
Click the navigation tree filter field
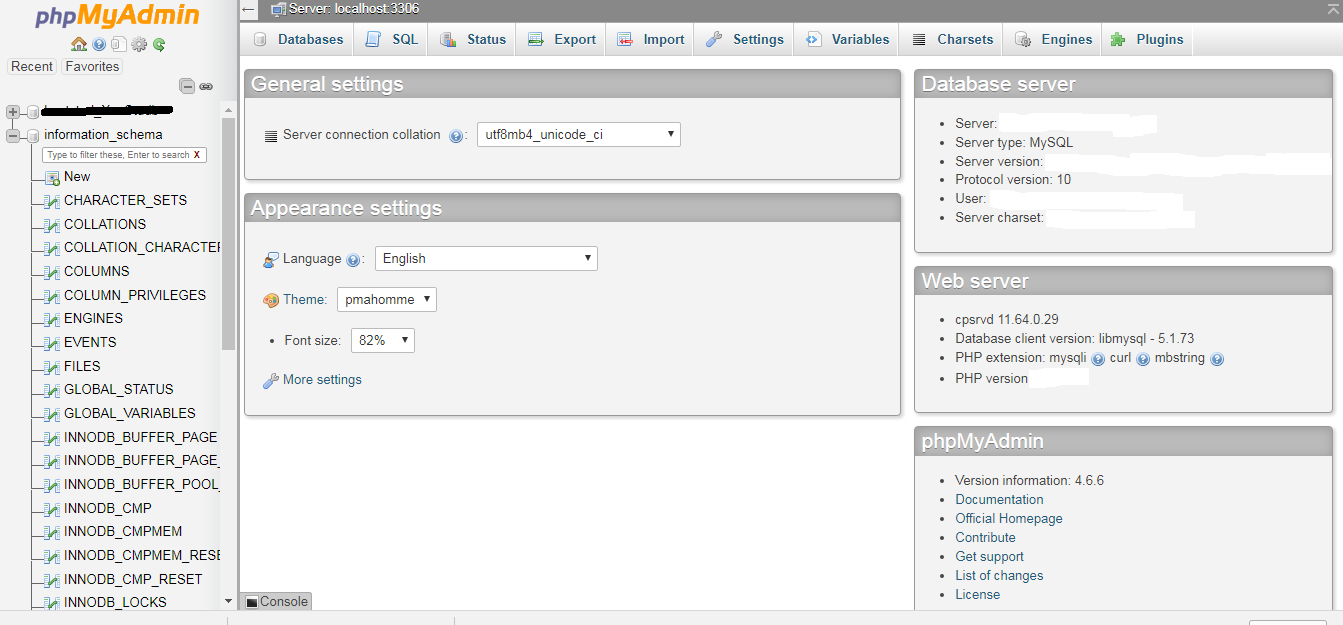[x=122, y=154]
